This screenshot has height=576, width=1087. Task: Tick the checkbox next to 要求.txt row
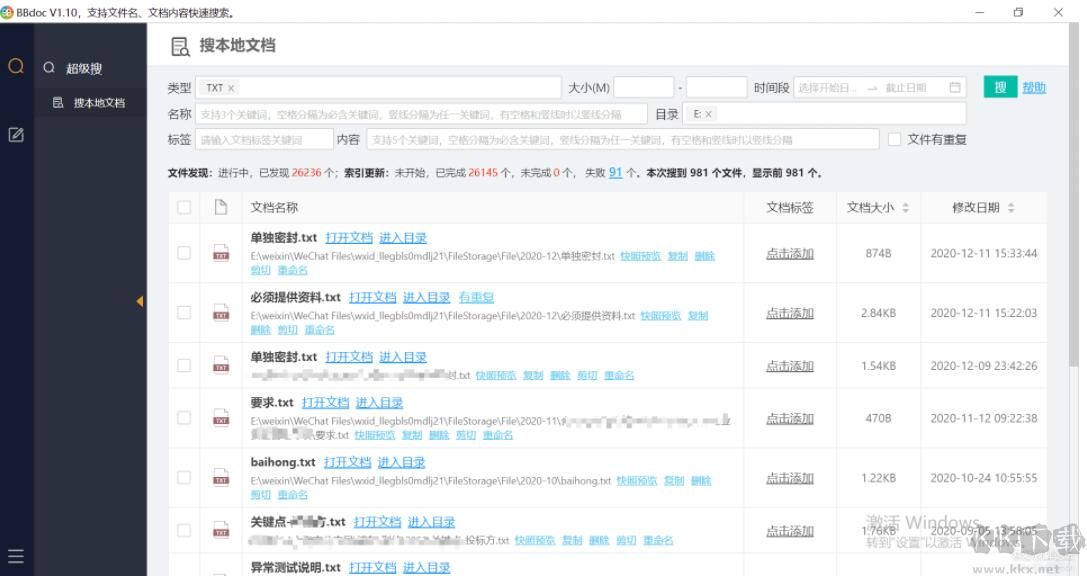(x=184, y=417)
